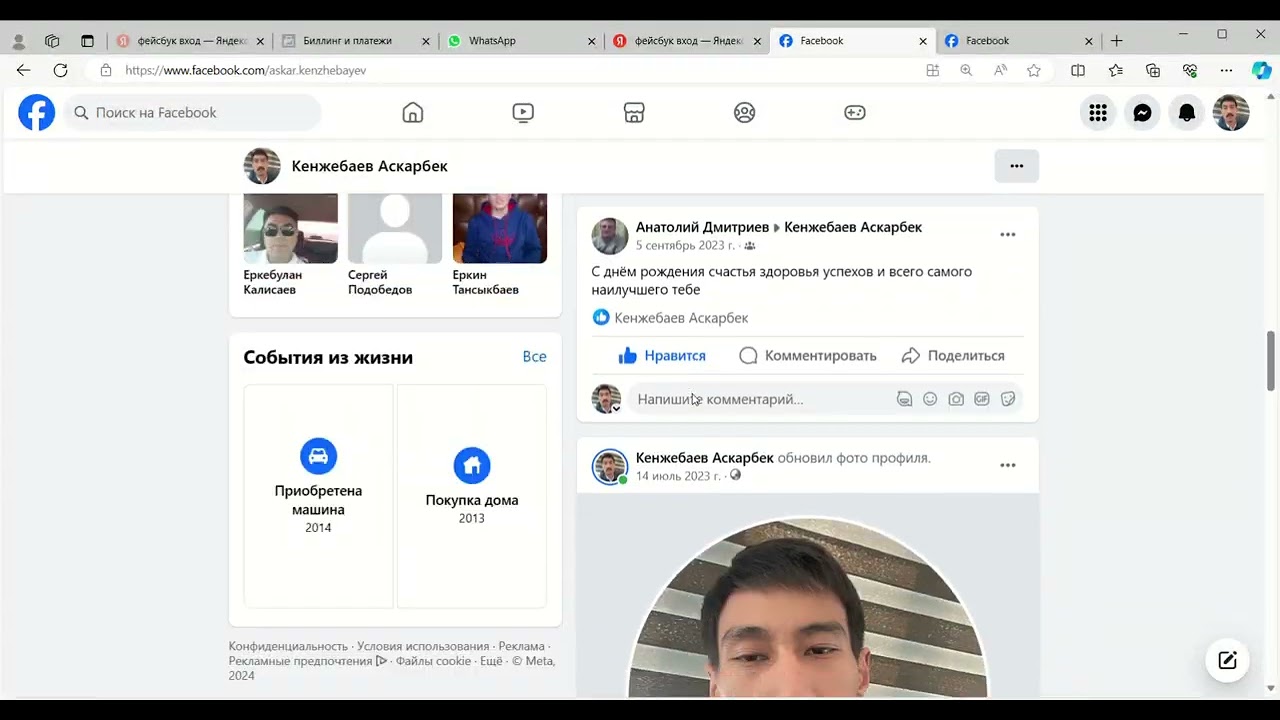Insert a GIF in the comment
This screenshot has width=1280, height=720.
(x=982, y=399)
